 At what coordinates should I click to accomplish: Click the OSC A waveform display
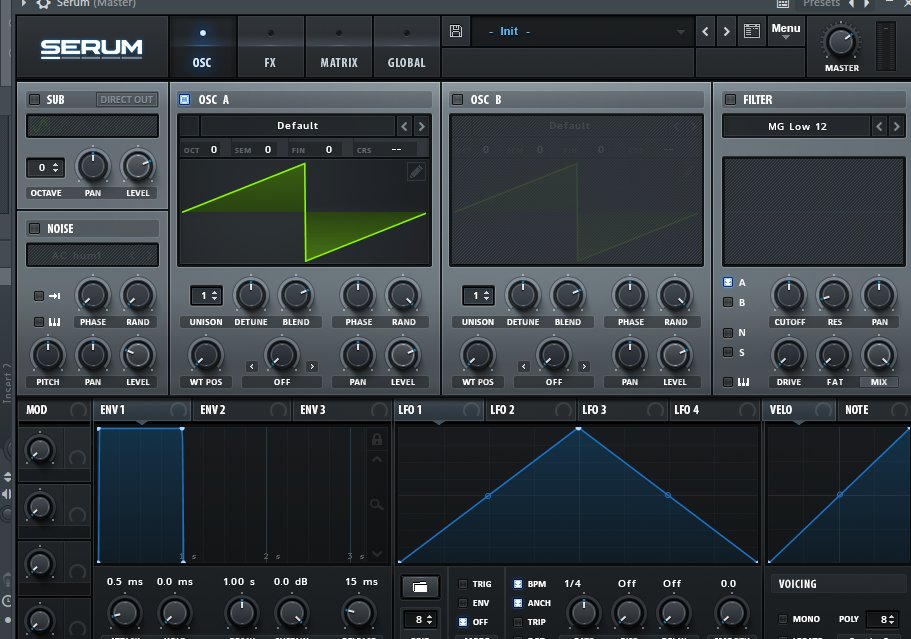click(x=304, y=212)
